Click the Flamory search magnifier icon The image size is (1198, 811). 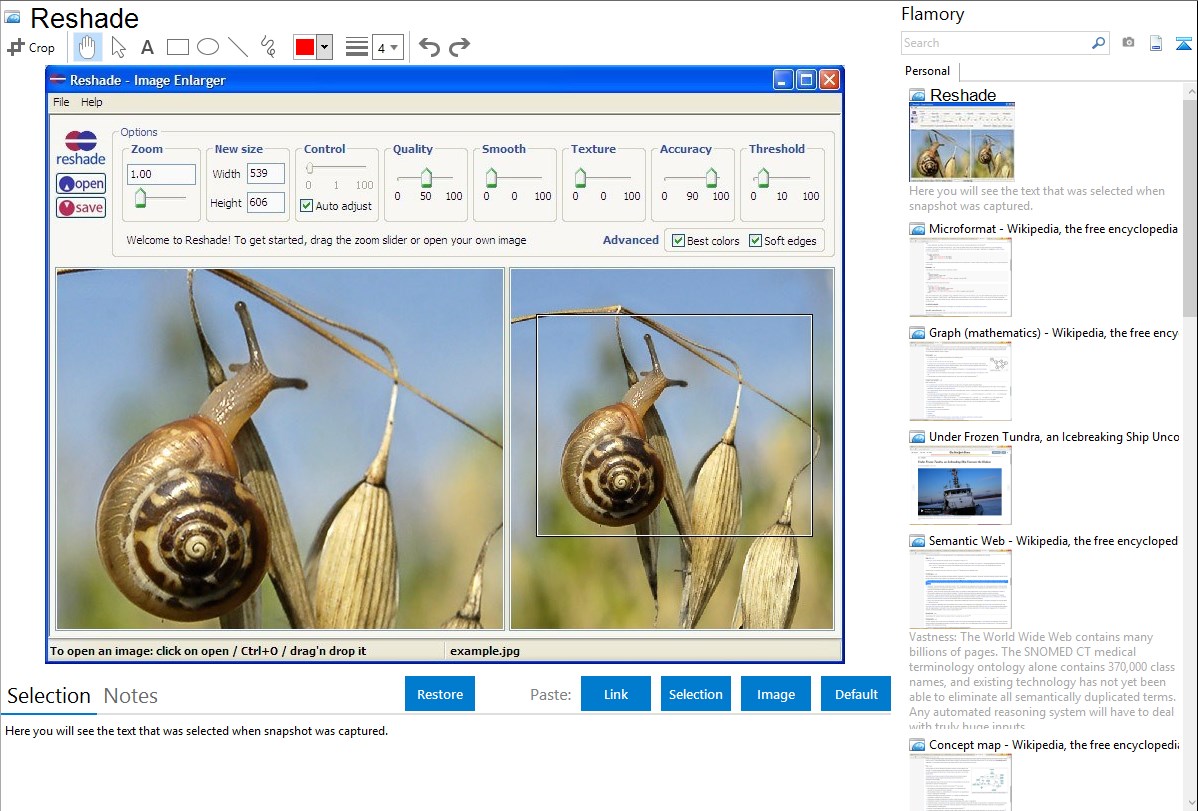(x=1098, y=43)
